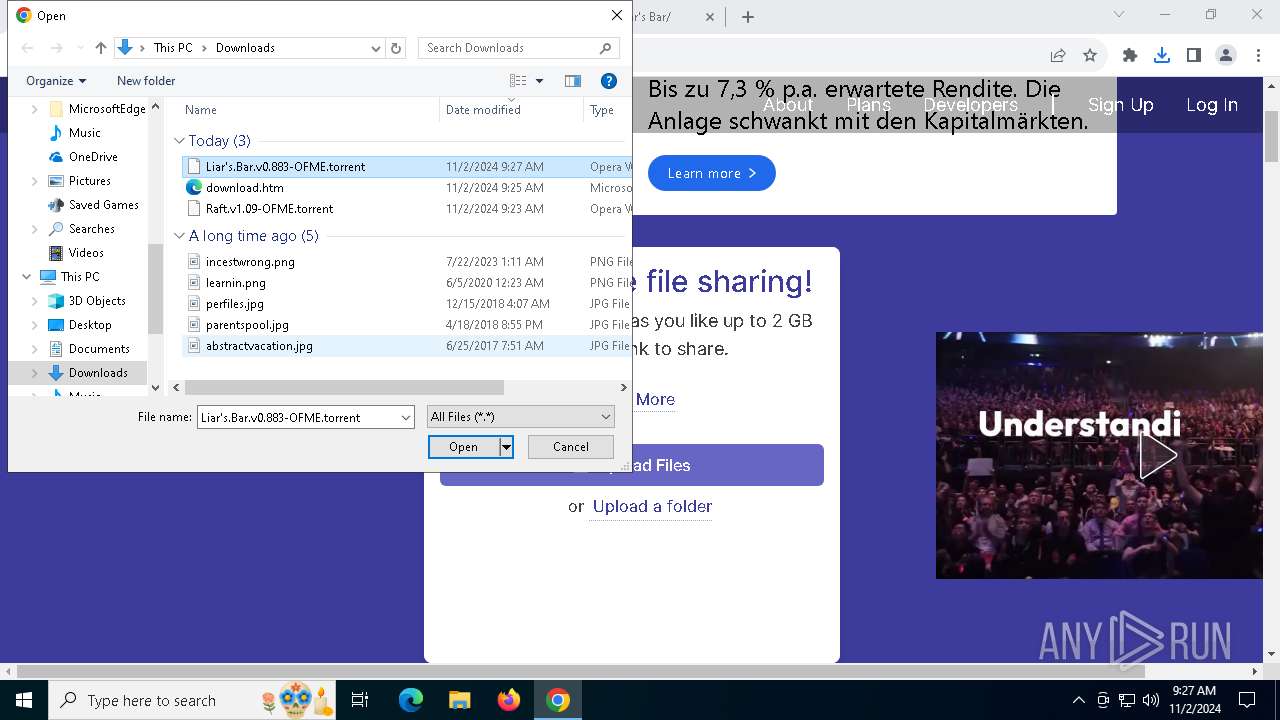Open Firefox from taskbar

coord(509,700)
